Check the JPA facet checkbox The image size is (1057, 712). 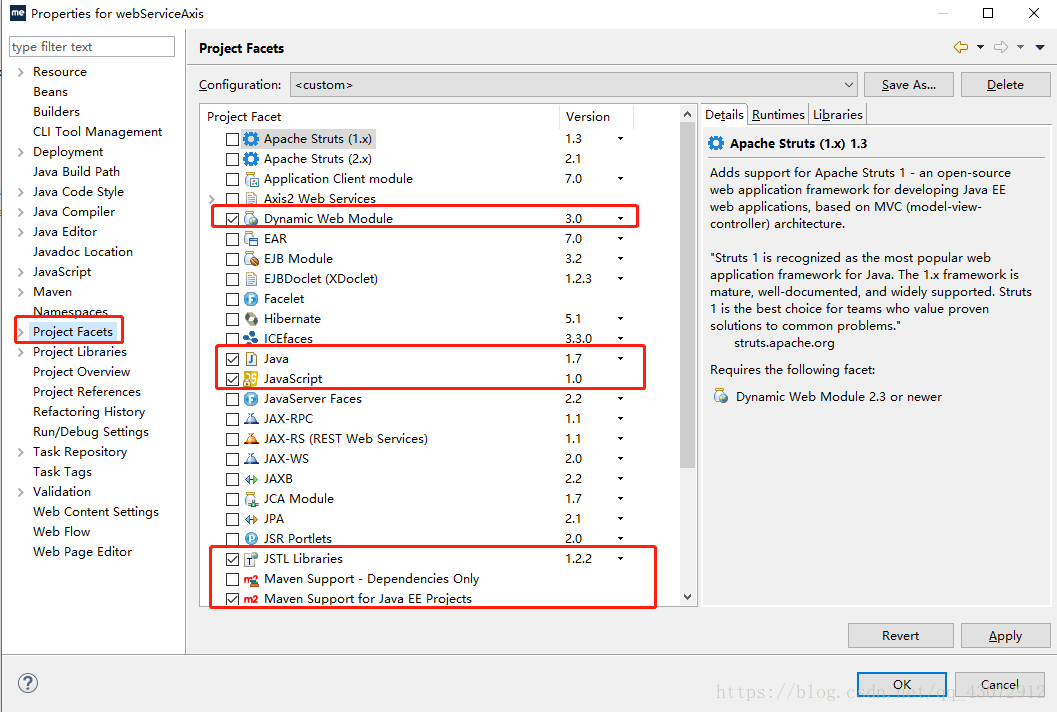(233, 520)
